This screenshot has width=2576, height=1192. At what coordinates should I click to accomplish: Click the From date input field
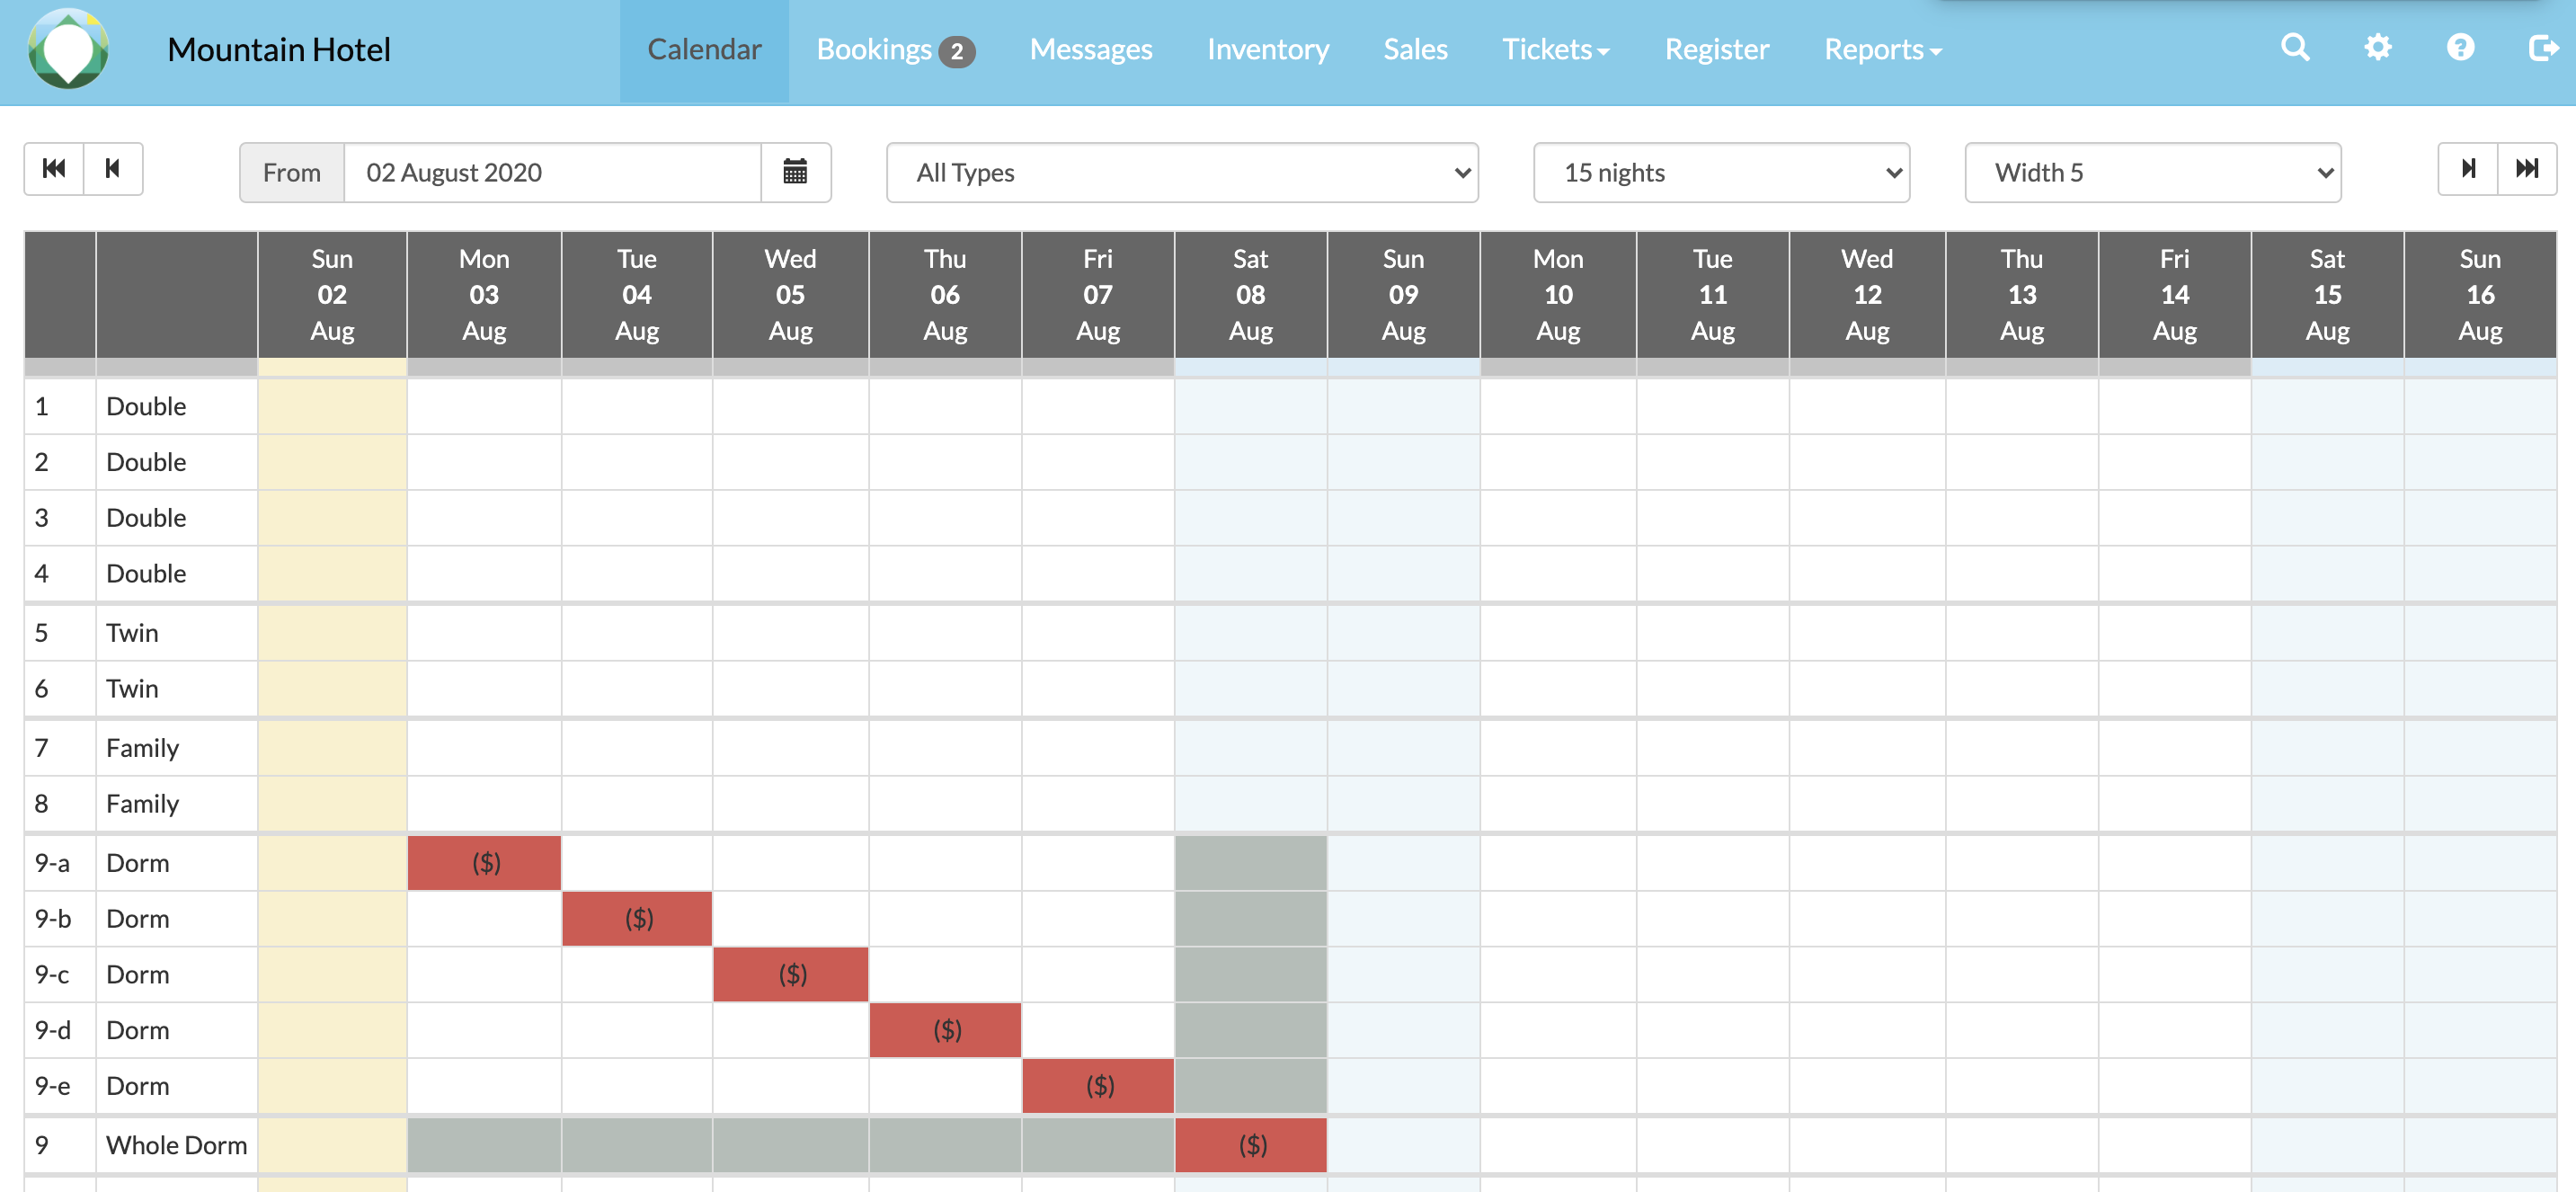click(x=552, y=173)
